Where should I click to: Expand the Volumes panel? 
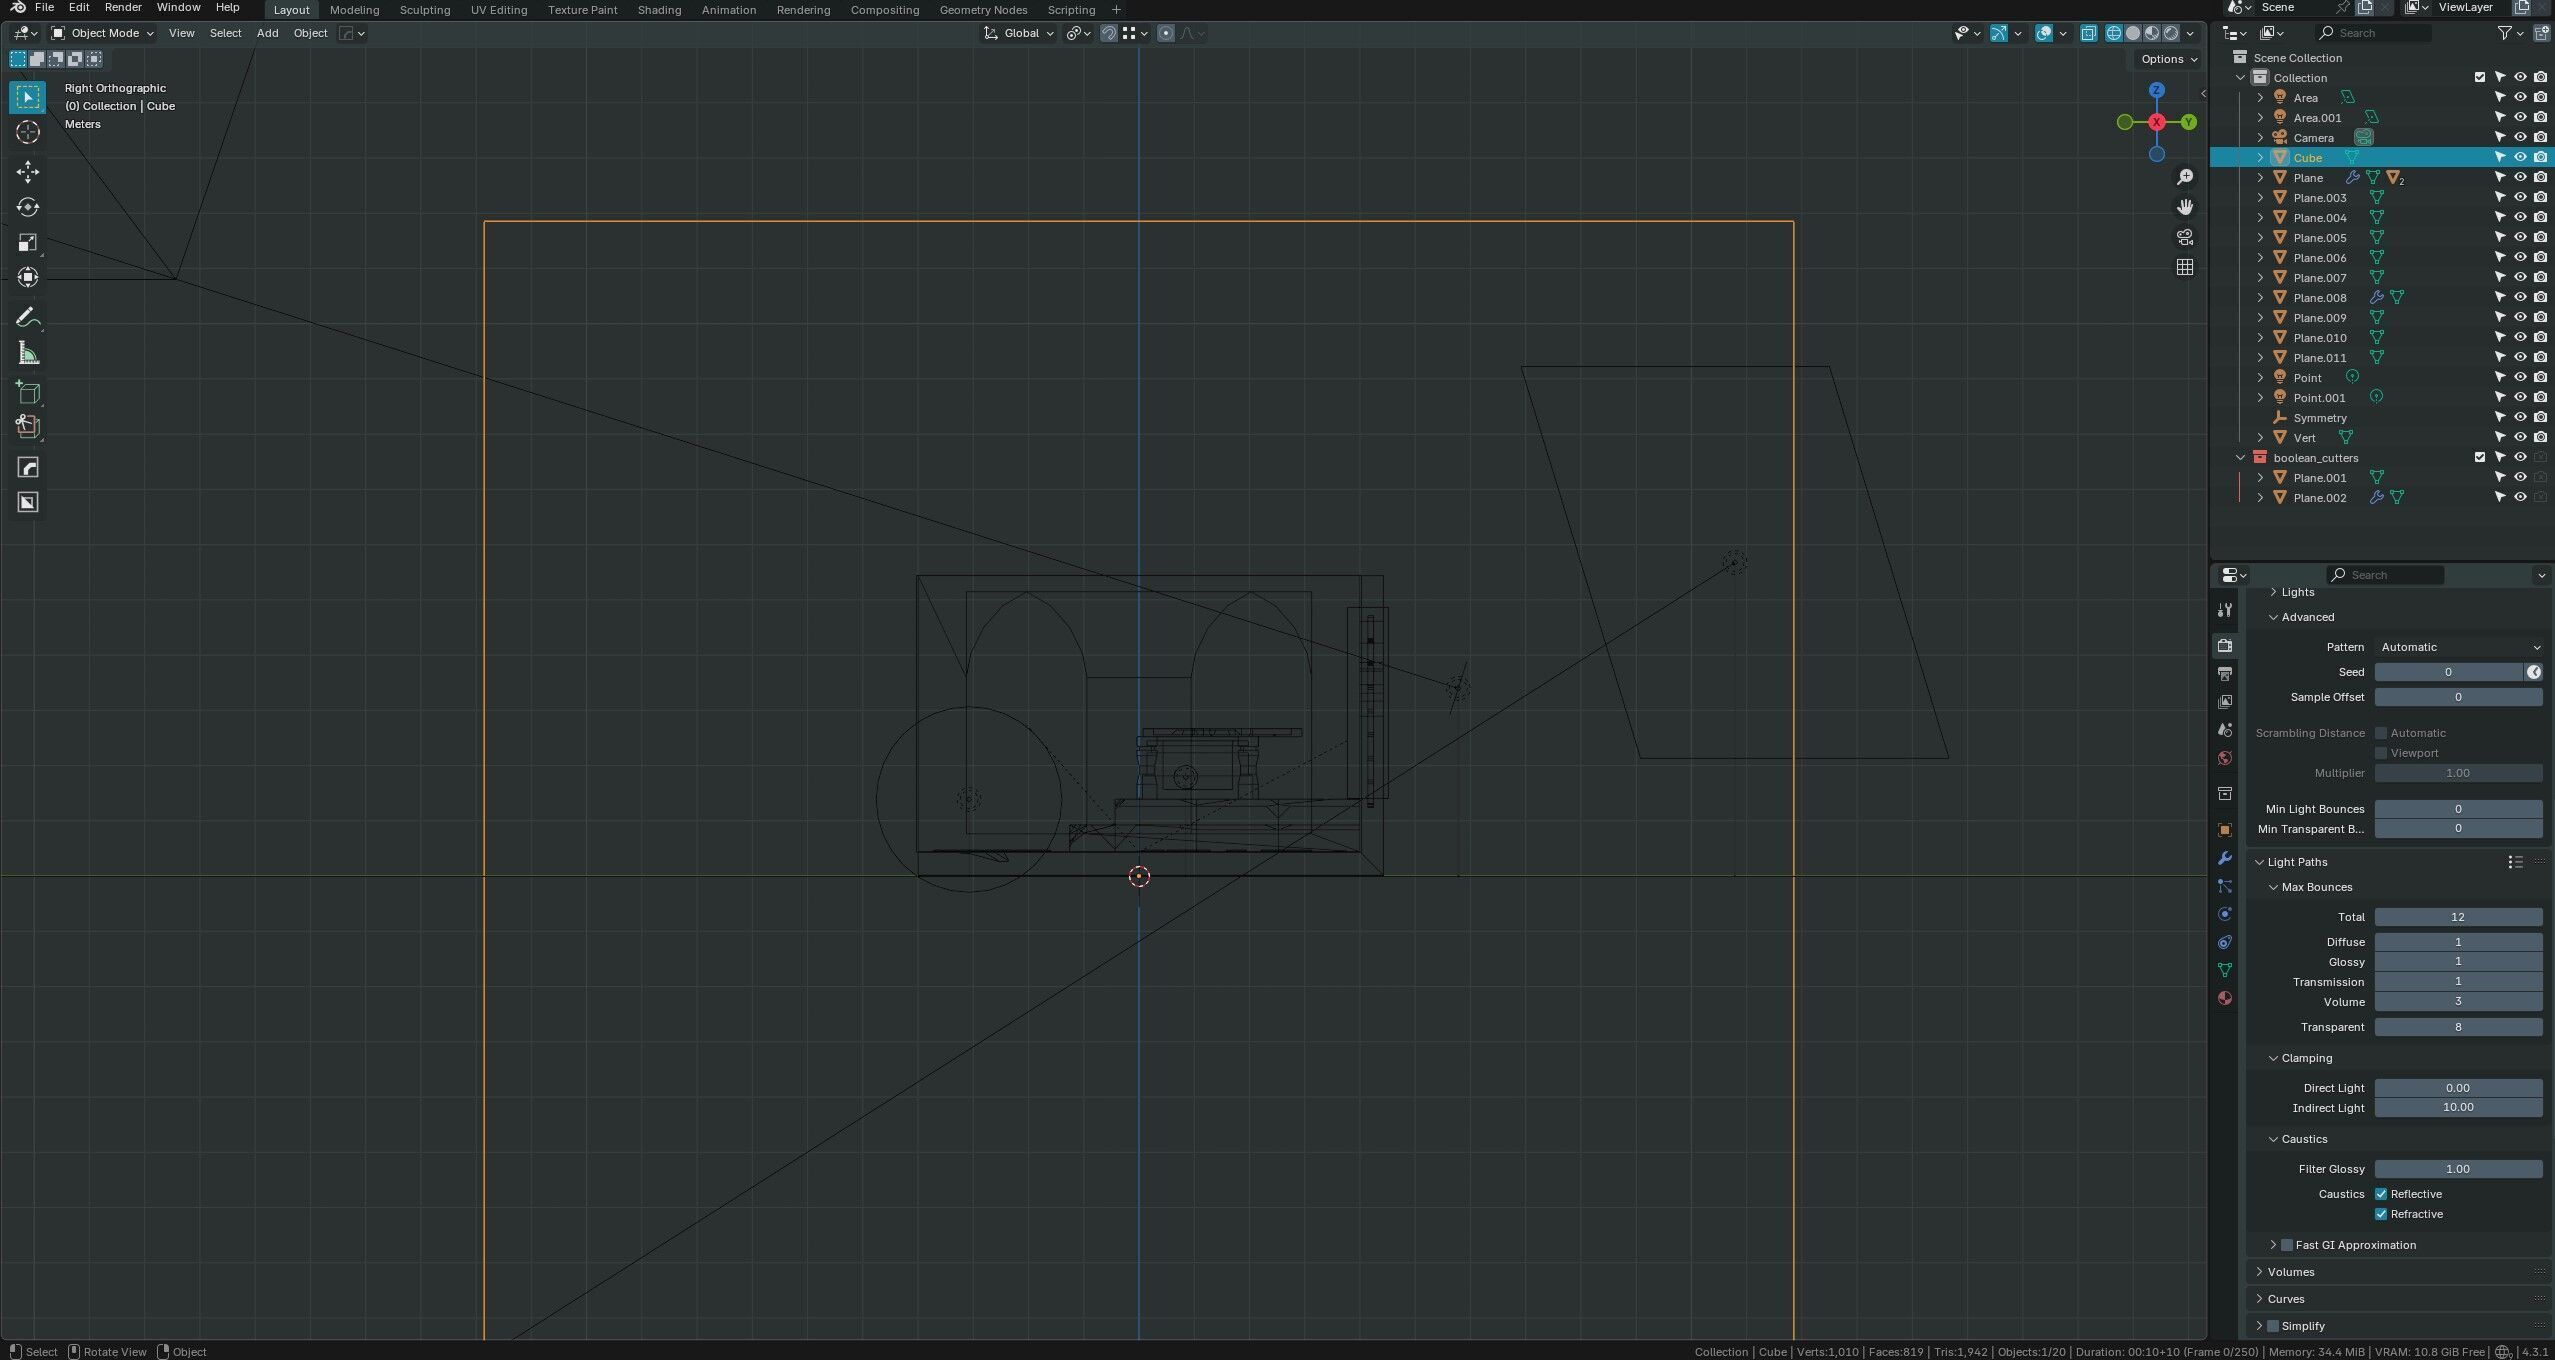[x=2290, y=1272]
